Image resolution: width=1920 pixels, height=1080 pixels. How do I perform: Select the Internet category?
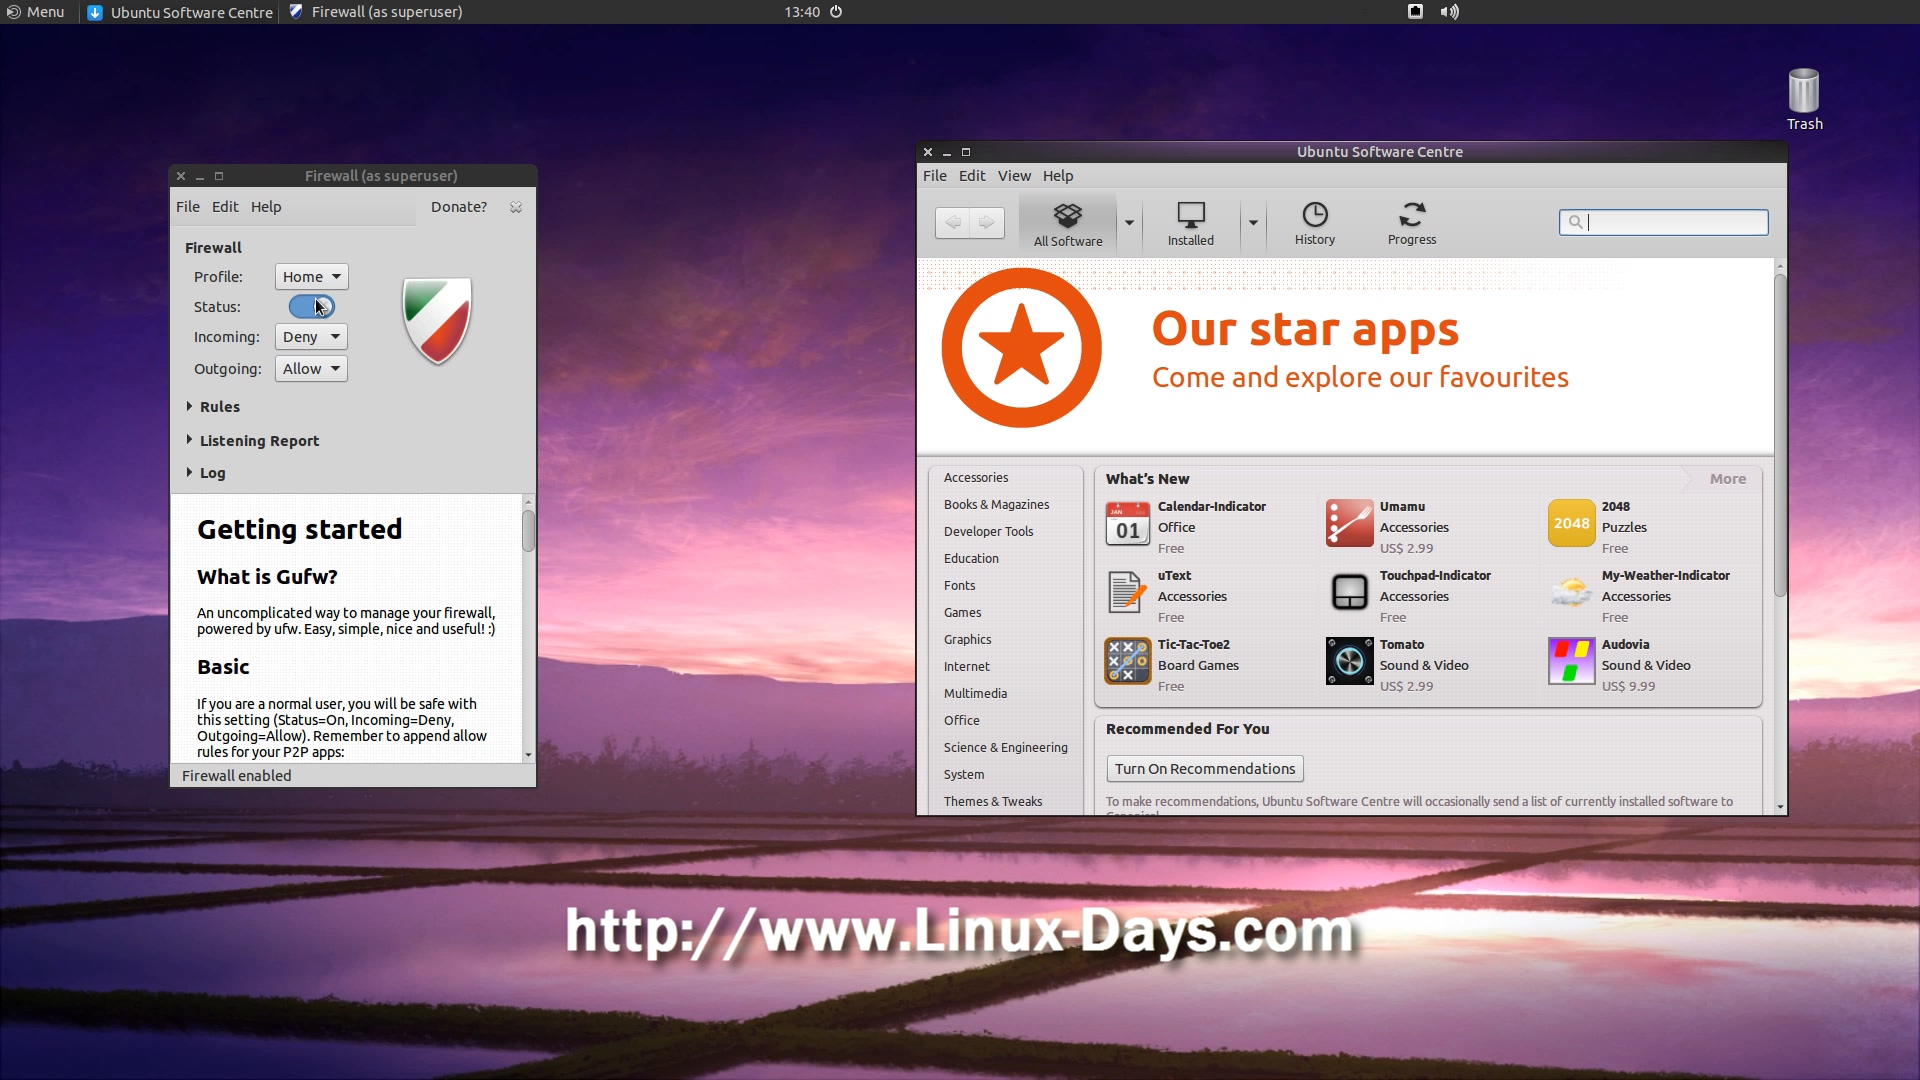pyautogui.click(x=966, y=667)
